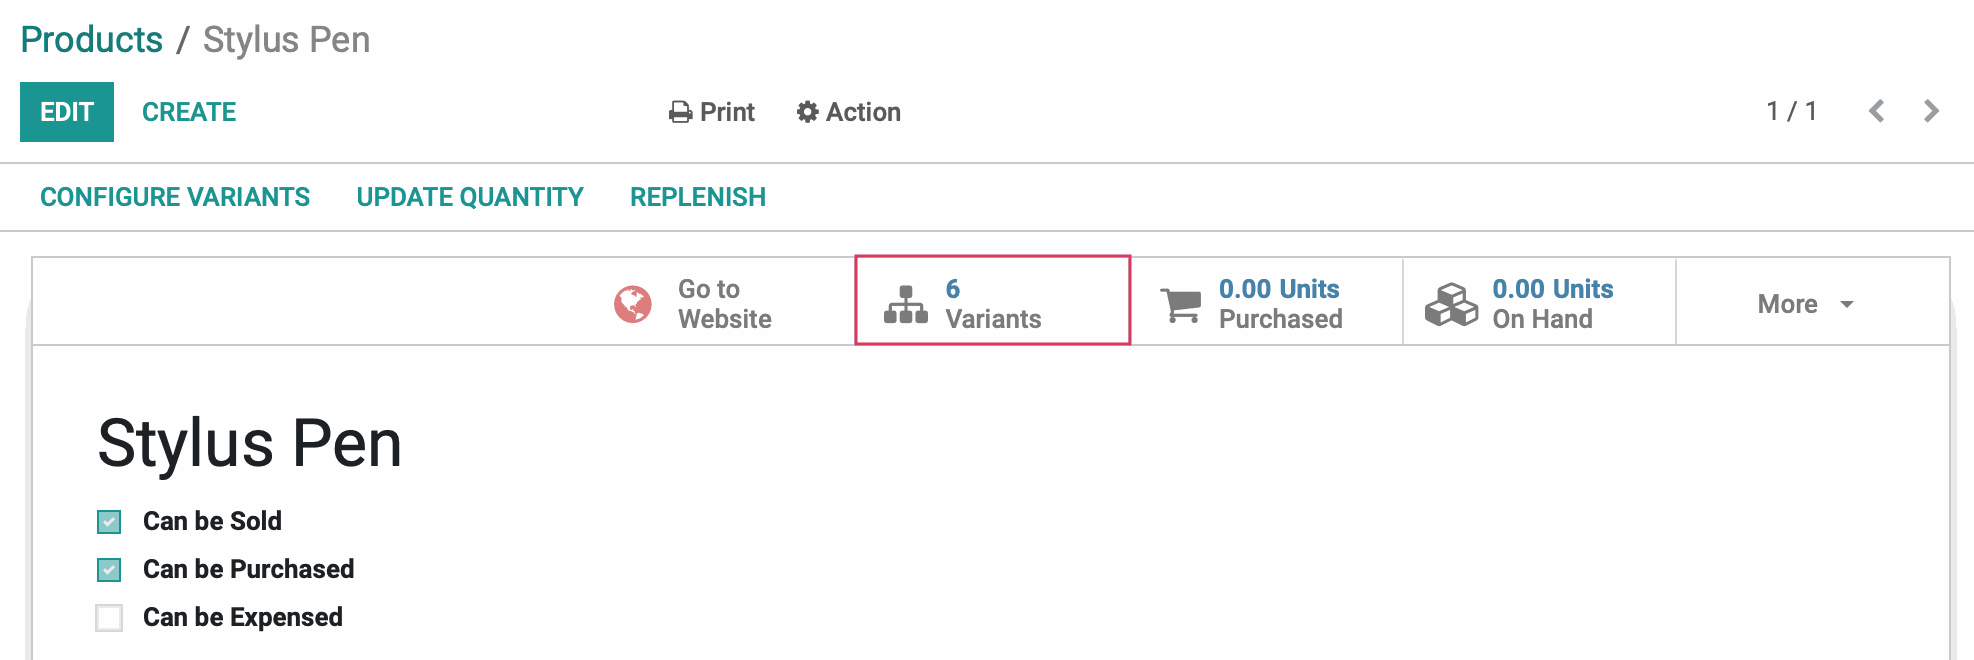The width and height of the screenshot is (1974, 660).
Task: Go to next record with right chevron
Action: pos(1931,111)
